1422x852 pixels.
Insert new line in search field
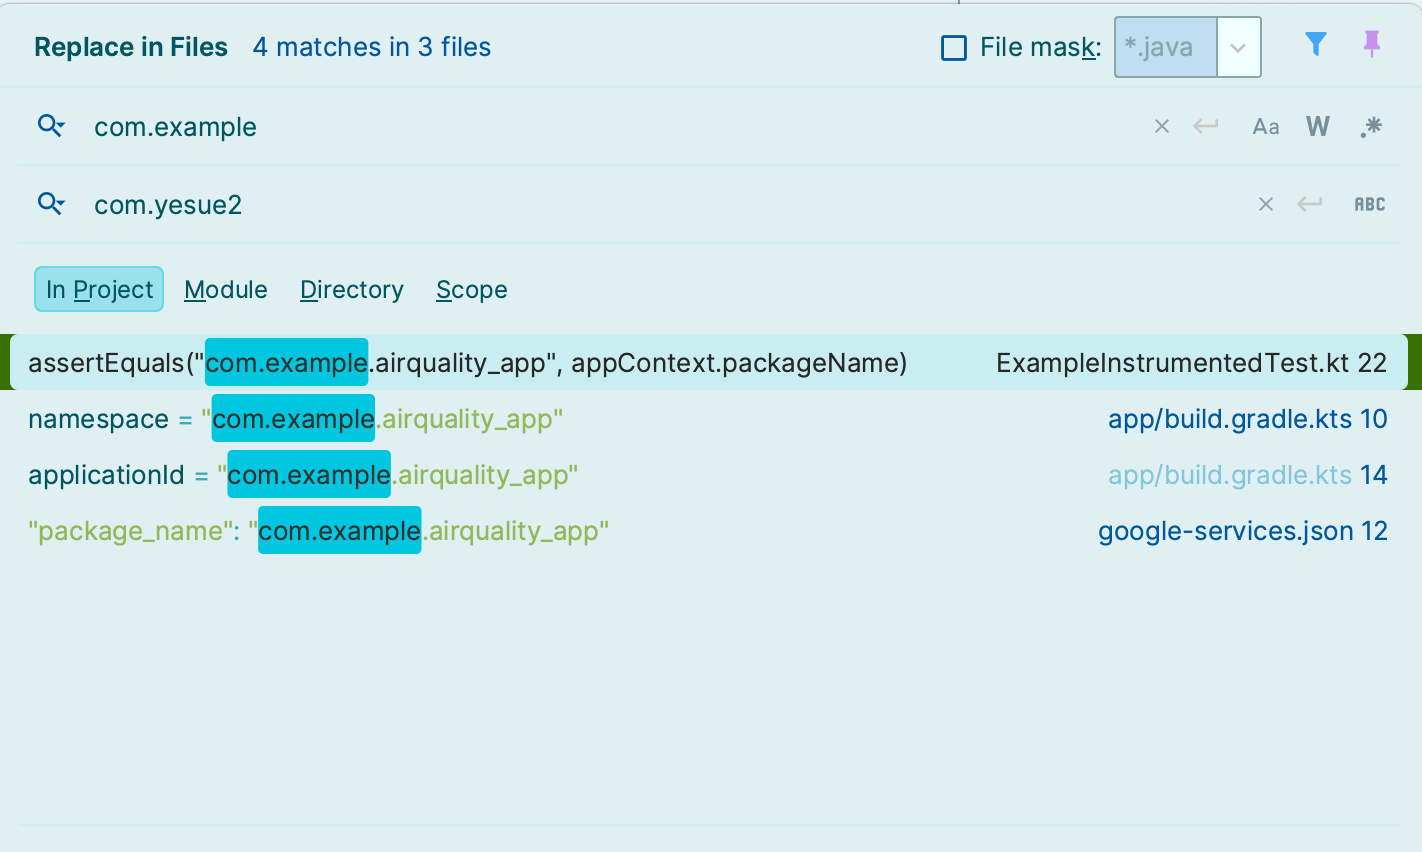point(1206,126)
